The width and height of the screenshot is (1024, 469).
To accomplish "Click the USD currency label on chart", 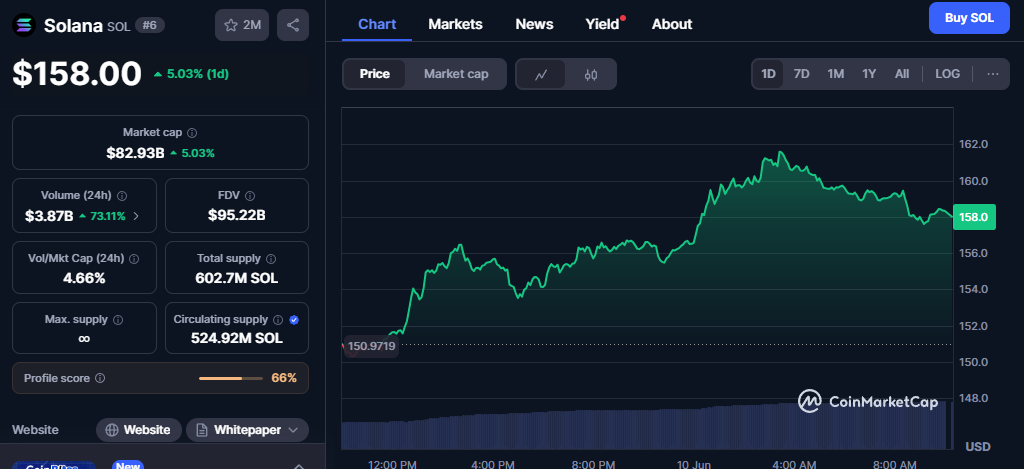I will click(978, 447).
